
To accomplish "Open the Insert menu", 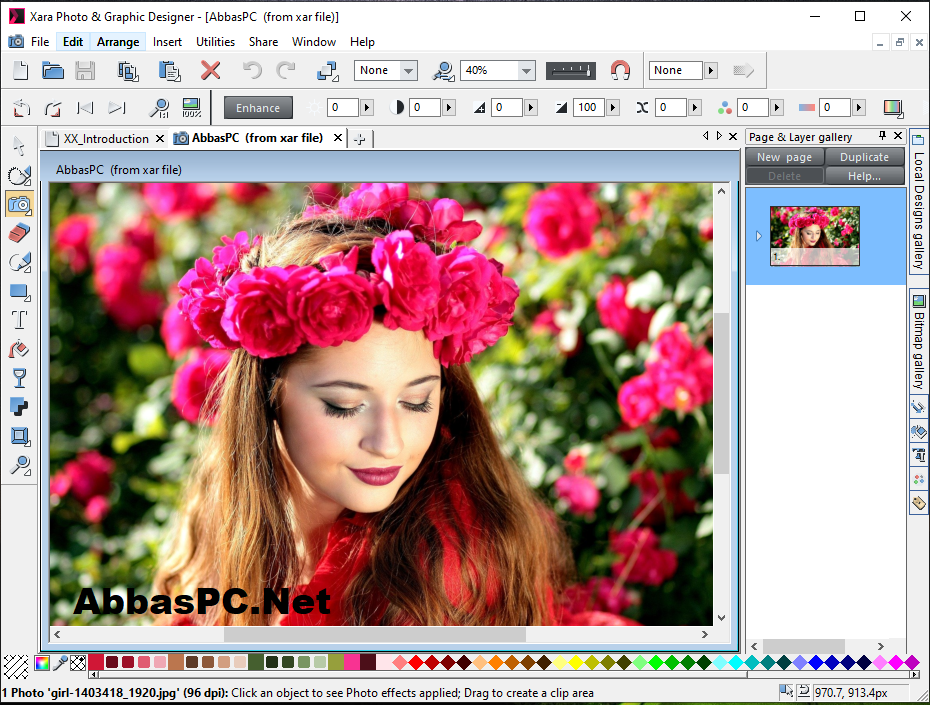I will point(167,42).
